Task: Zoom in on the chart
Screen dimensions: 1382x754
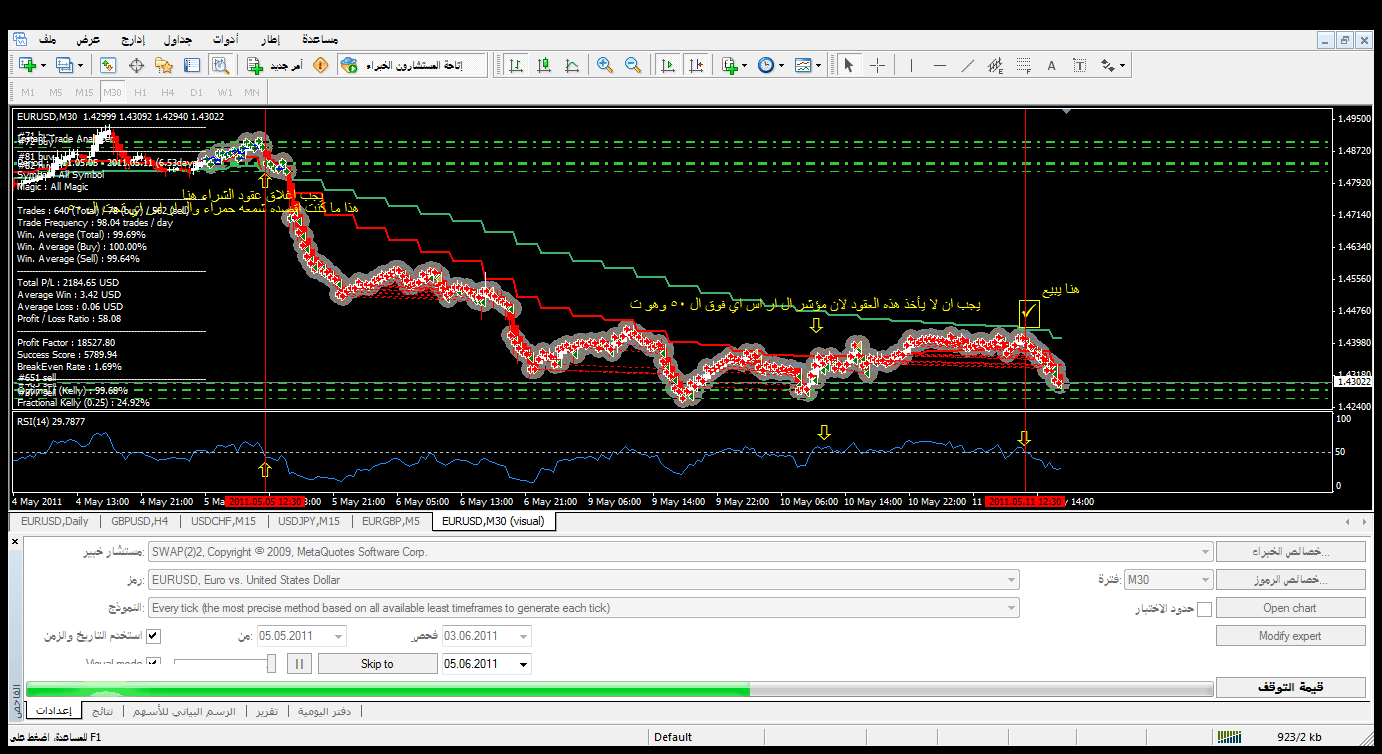Action: pos(604,65)
